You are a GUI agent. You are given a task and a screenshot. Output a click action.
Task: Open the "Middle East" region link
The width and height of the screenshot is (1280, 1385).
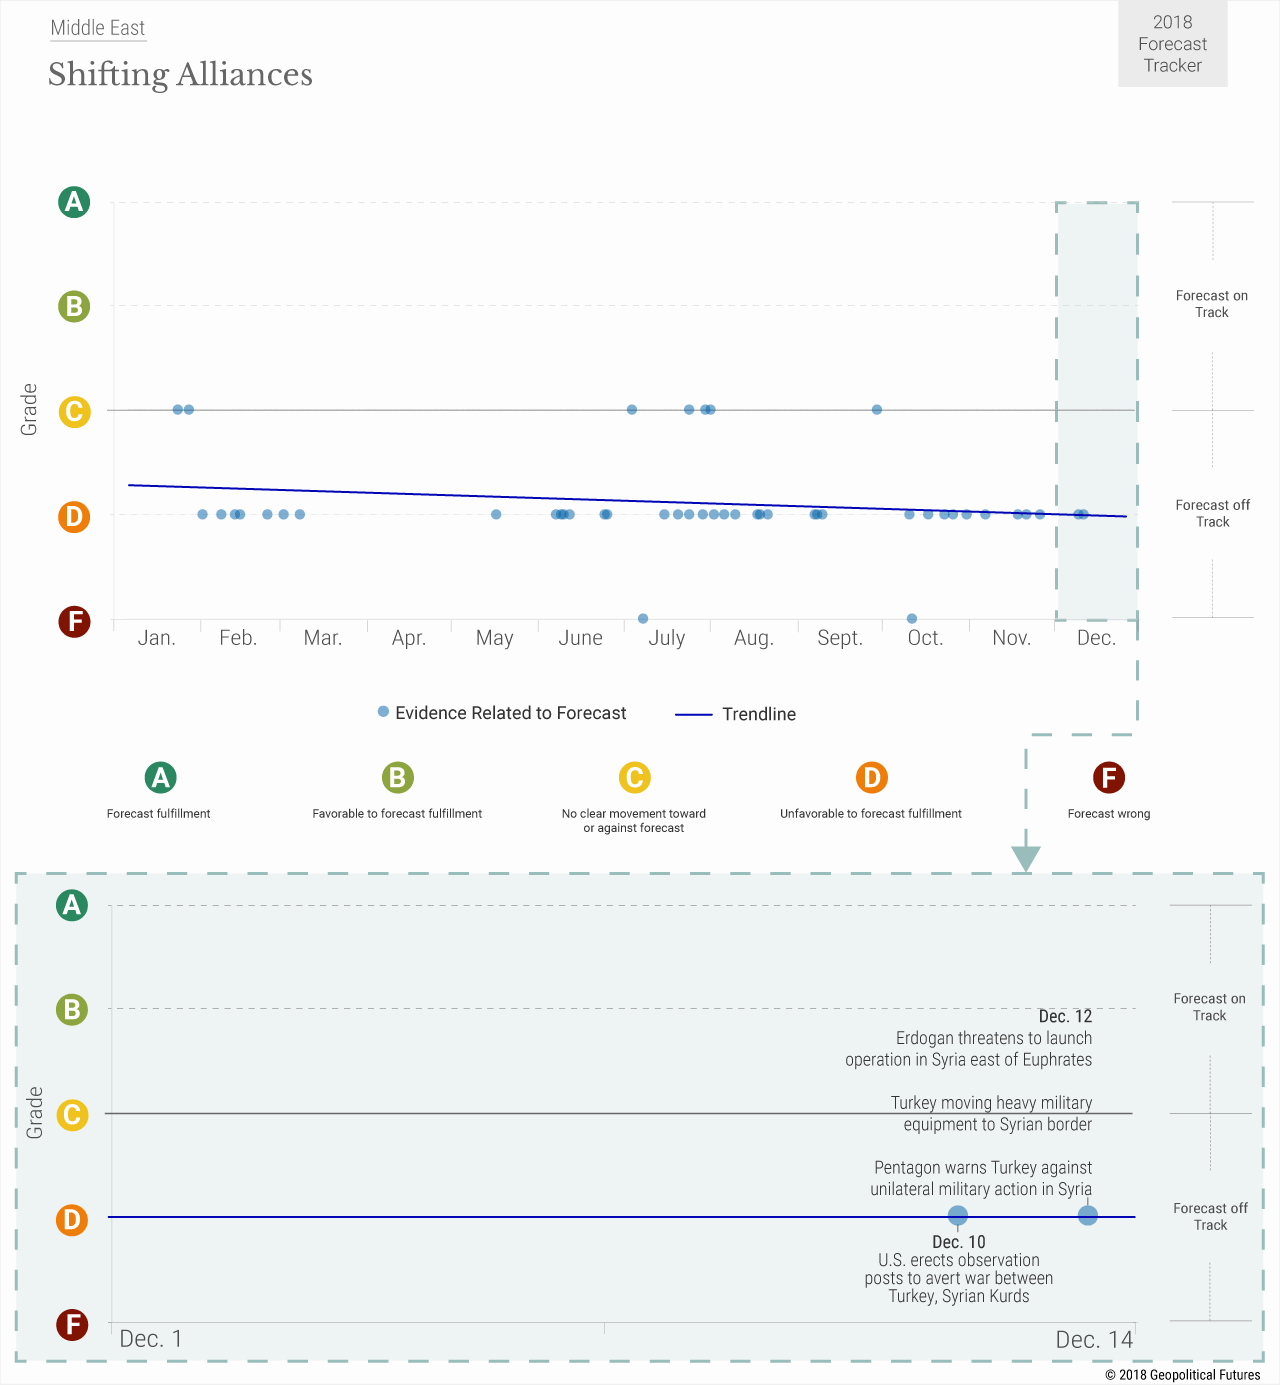point(98,28)
